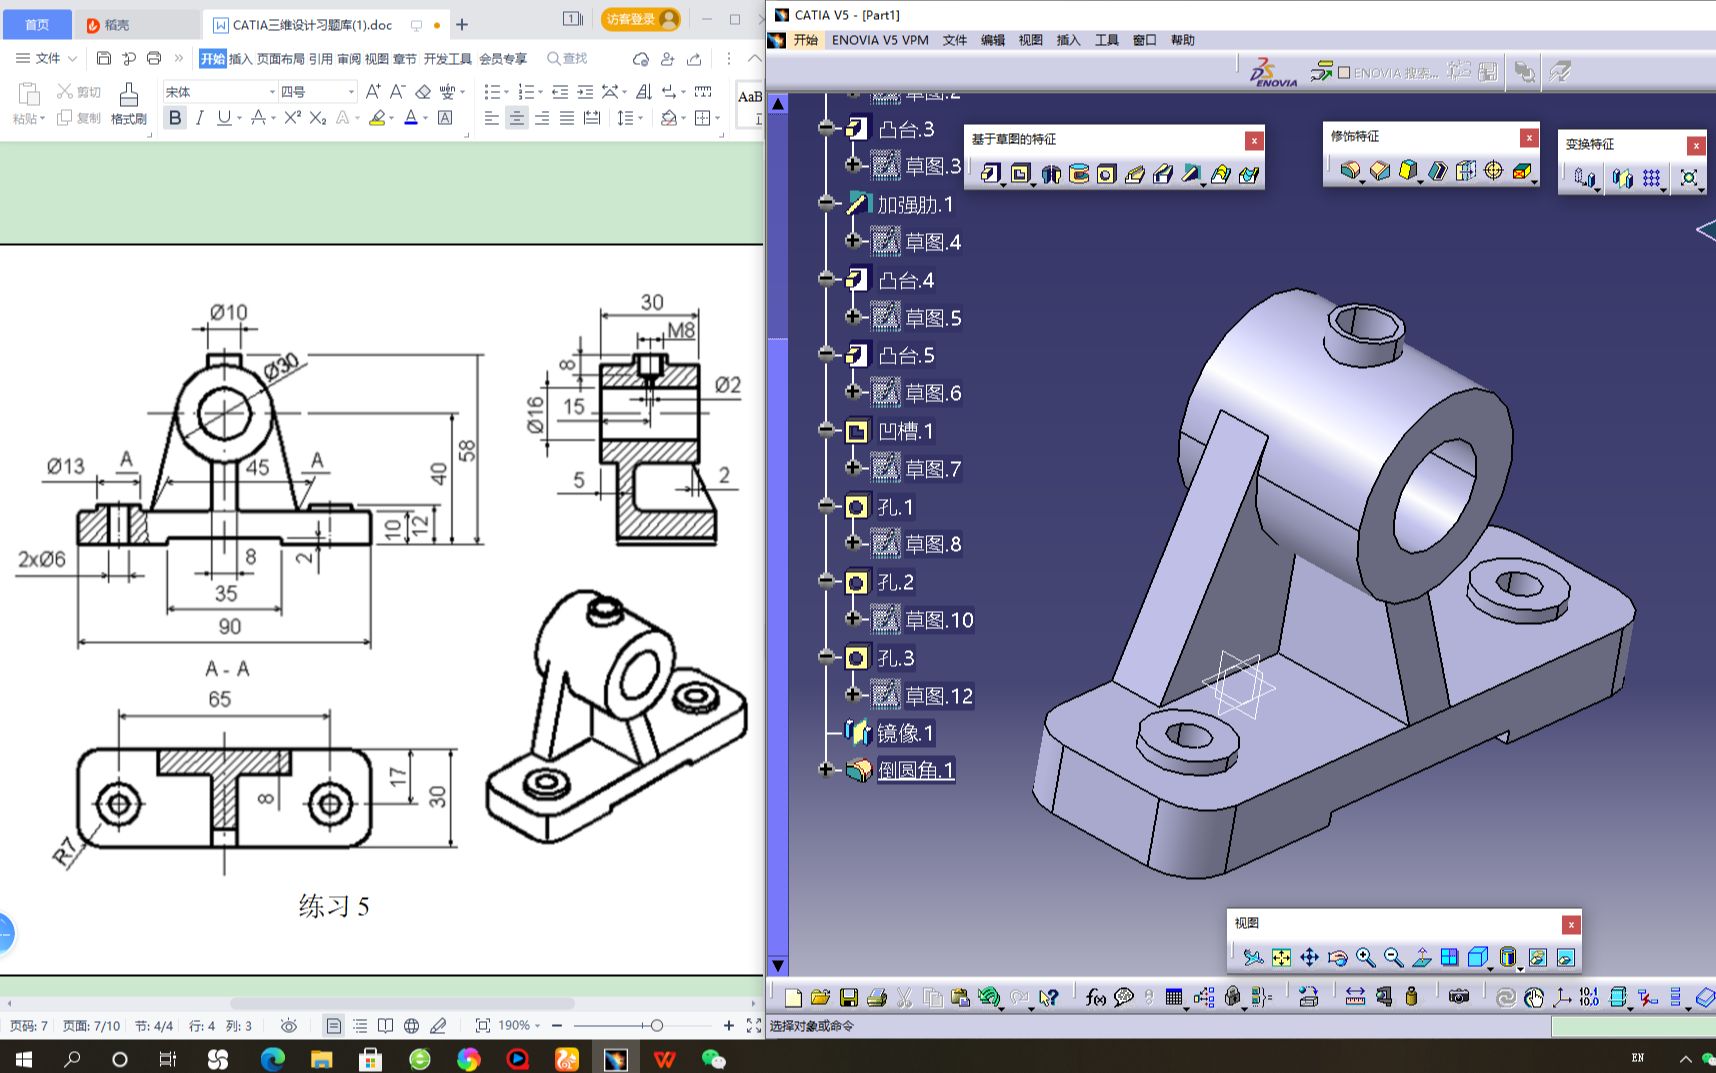Open the 文件 menu dropdown arrow in WPS
Image resolution: width=1716 pixels, height=1073 pixels.
tap(72, 58)
